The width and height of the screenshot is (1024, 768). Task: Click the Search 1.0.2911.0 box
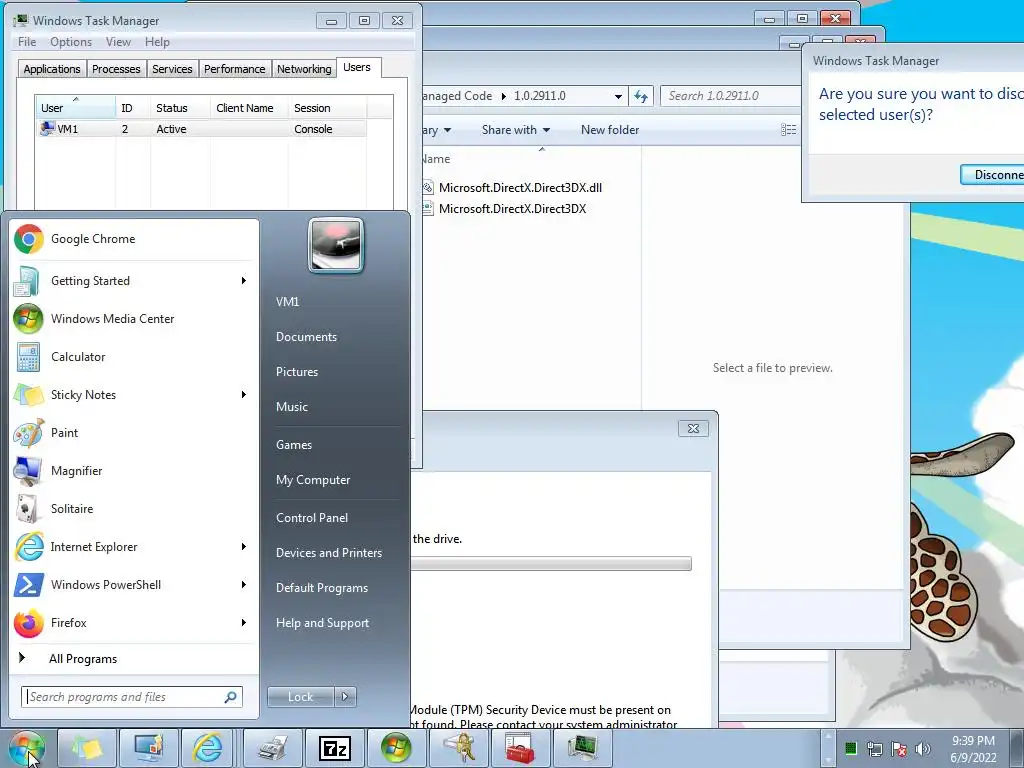point(730,97)
